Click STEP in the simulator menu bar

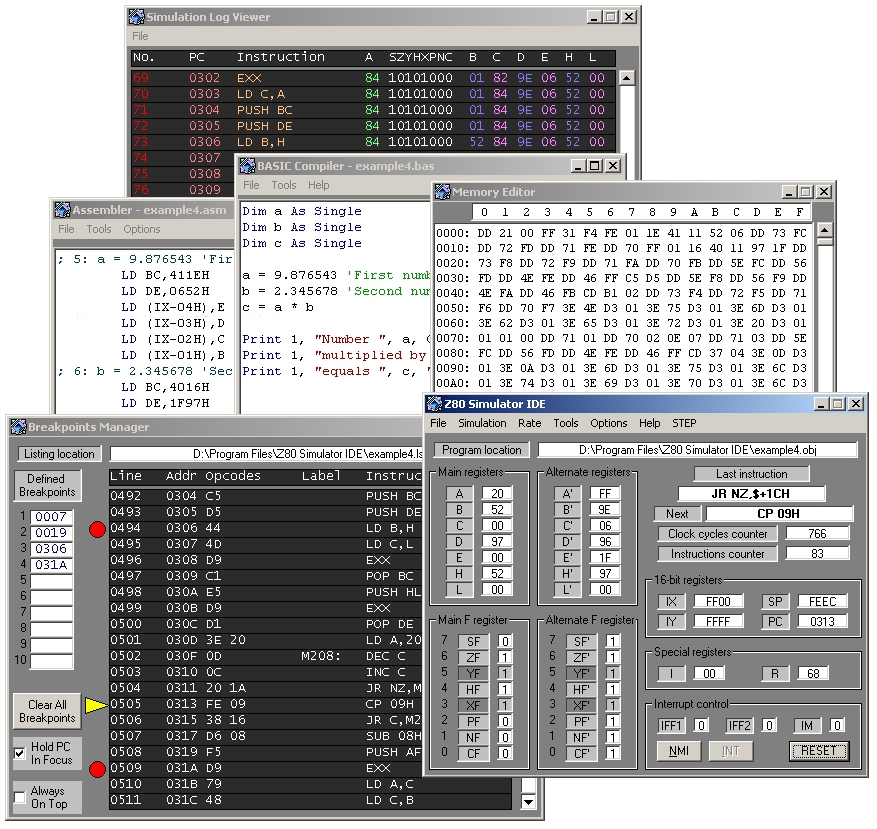[x=684, y=423]
